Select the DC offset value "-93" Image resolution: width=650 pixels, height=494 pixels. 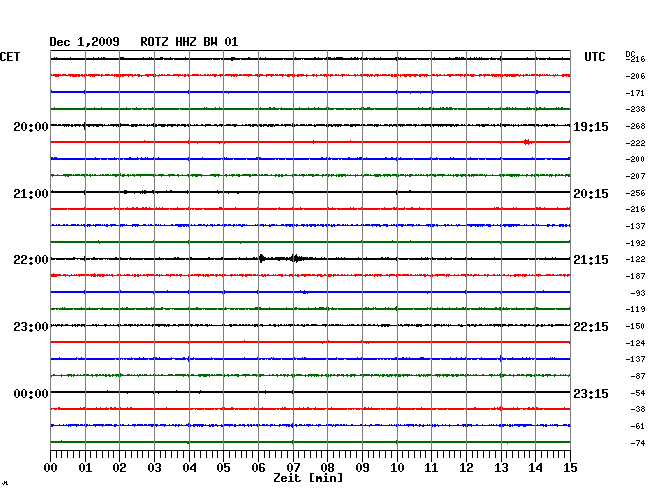638,293
